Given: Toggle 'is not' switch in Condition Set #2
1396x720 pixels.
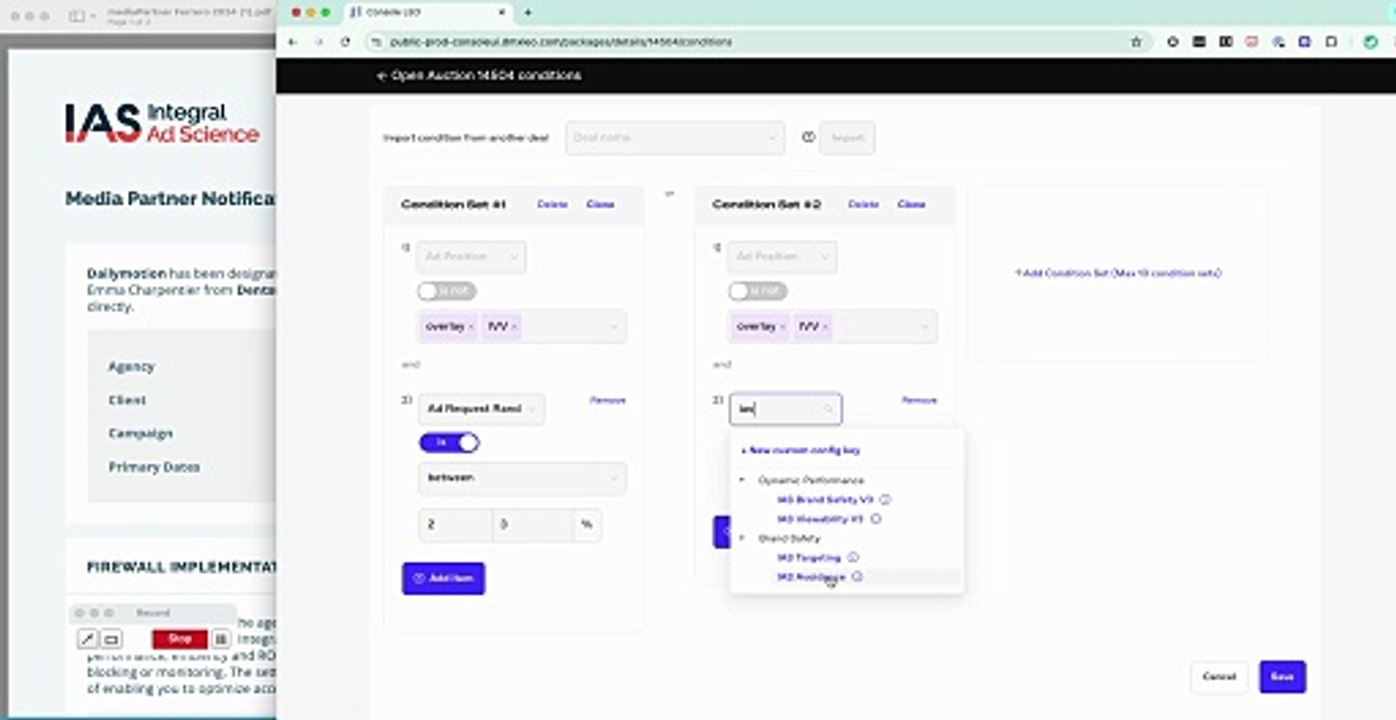Looking at the screenshot, I should (758, 291).
